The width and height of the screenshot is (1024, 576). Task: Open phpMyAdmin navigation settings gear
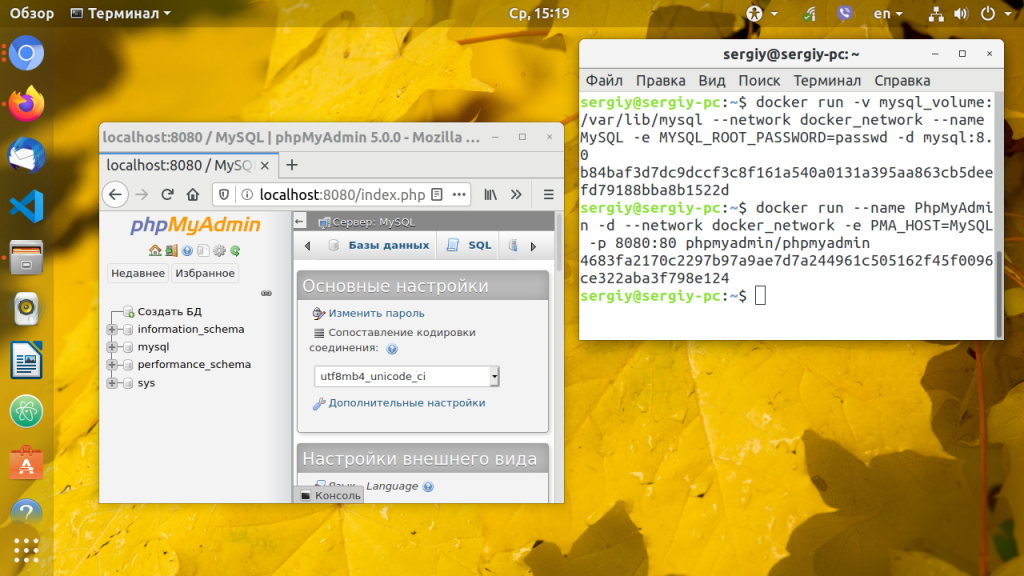pos(219,251)
